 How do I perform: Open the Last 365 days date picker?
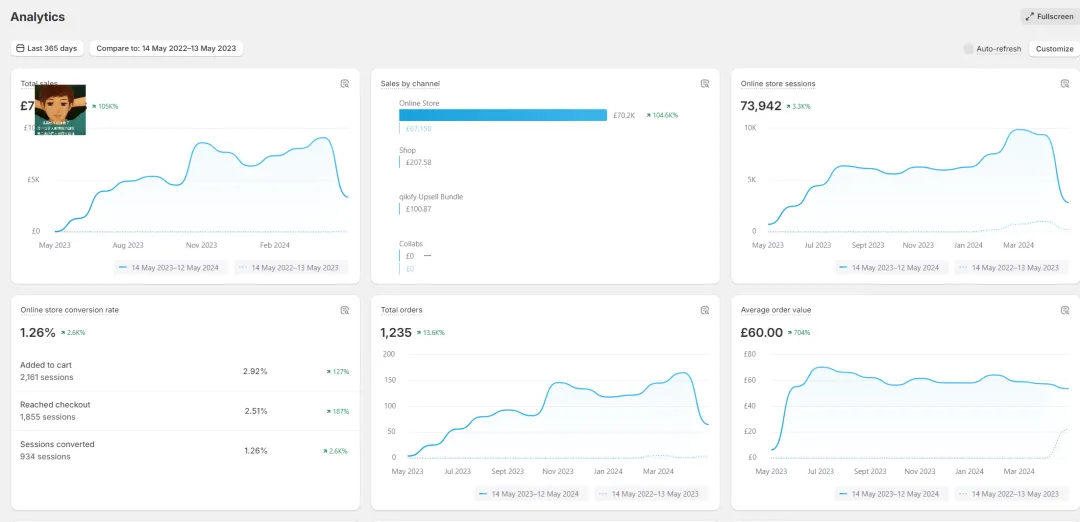[48, 48]
